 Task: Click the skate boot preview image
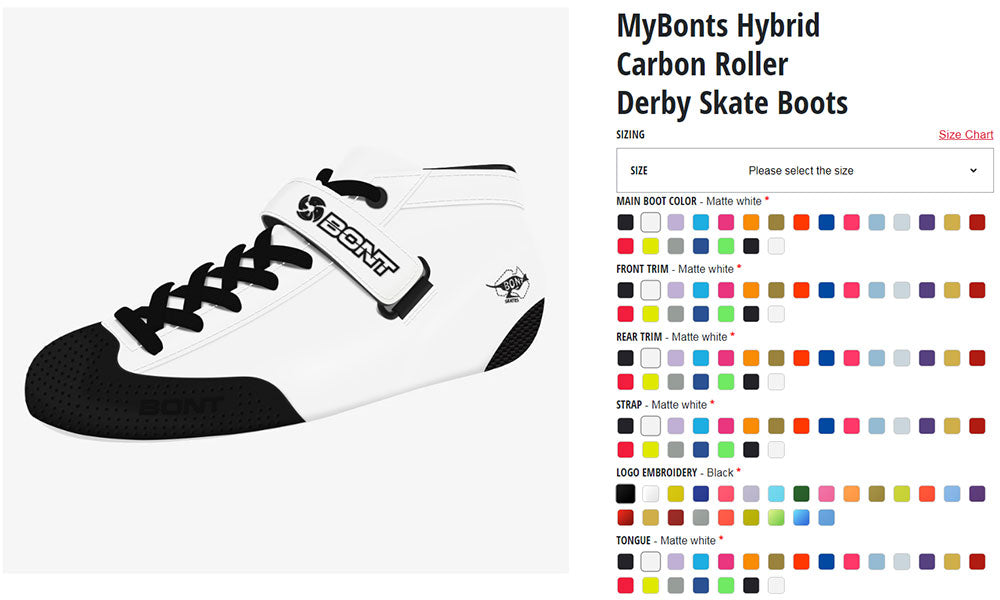point(285,290)
